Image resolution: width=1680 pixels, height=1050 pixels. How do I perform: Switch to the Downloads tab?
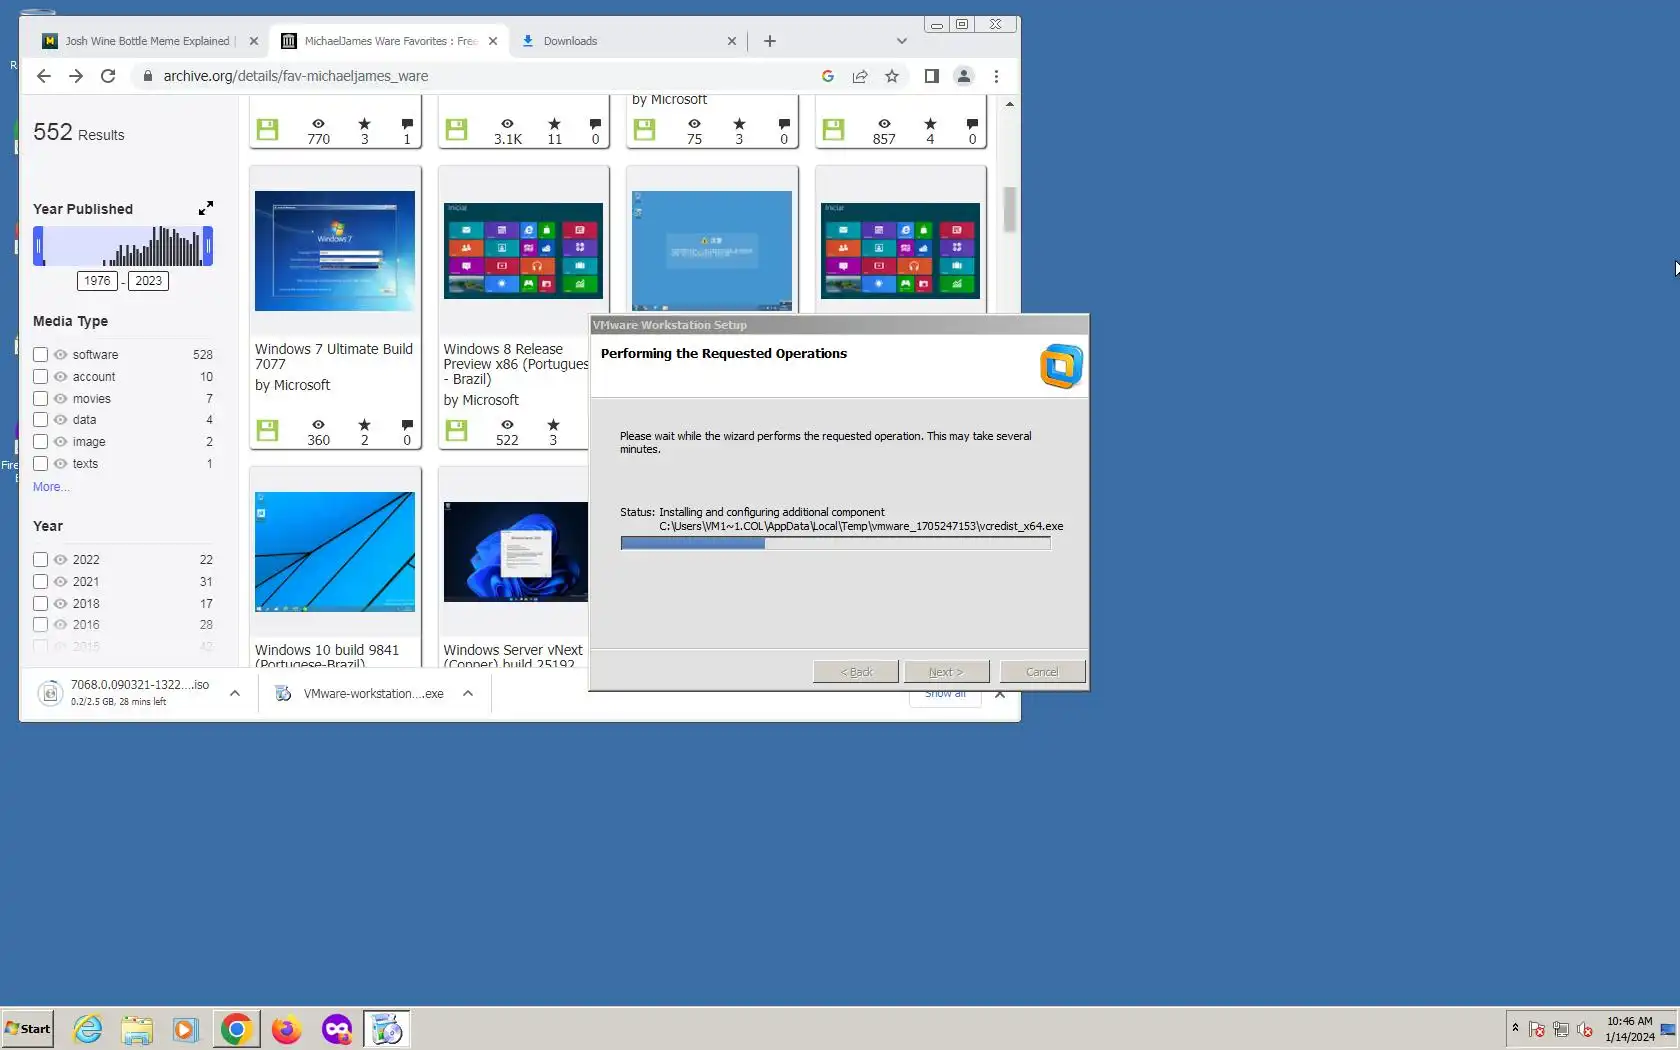[629, 41]
